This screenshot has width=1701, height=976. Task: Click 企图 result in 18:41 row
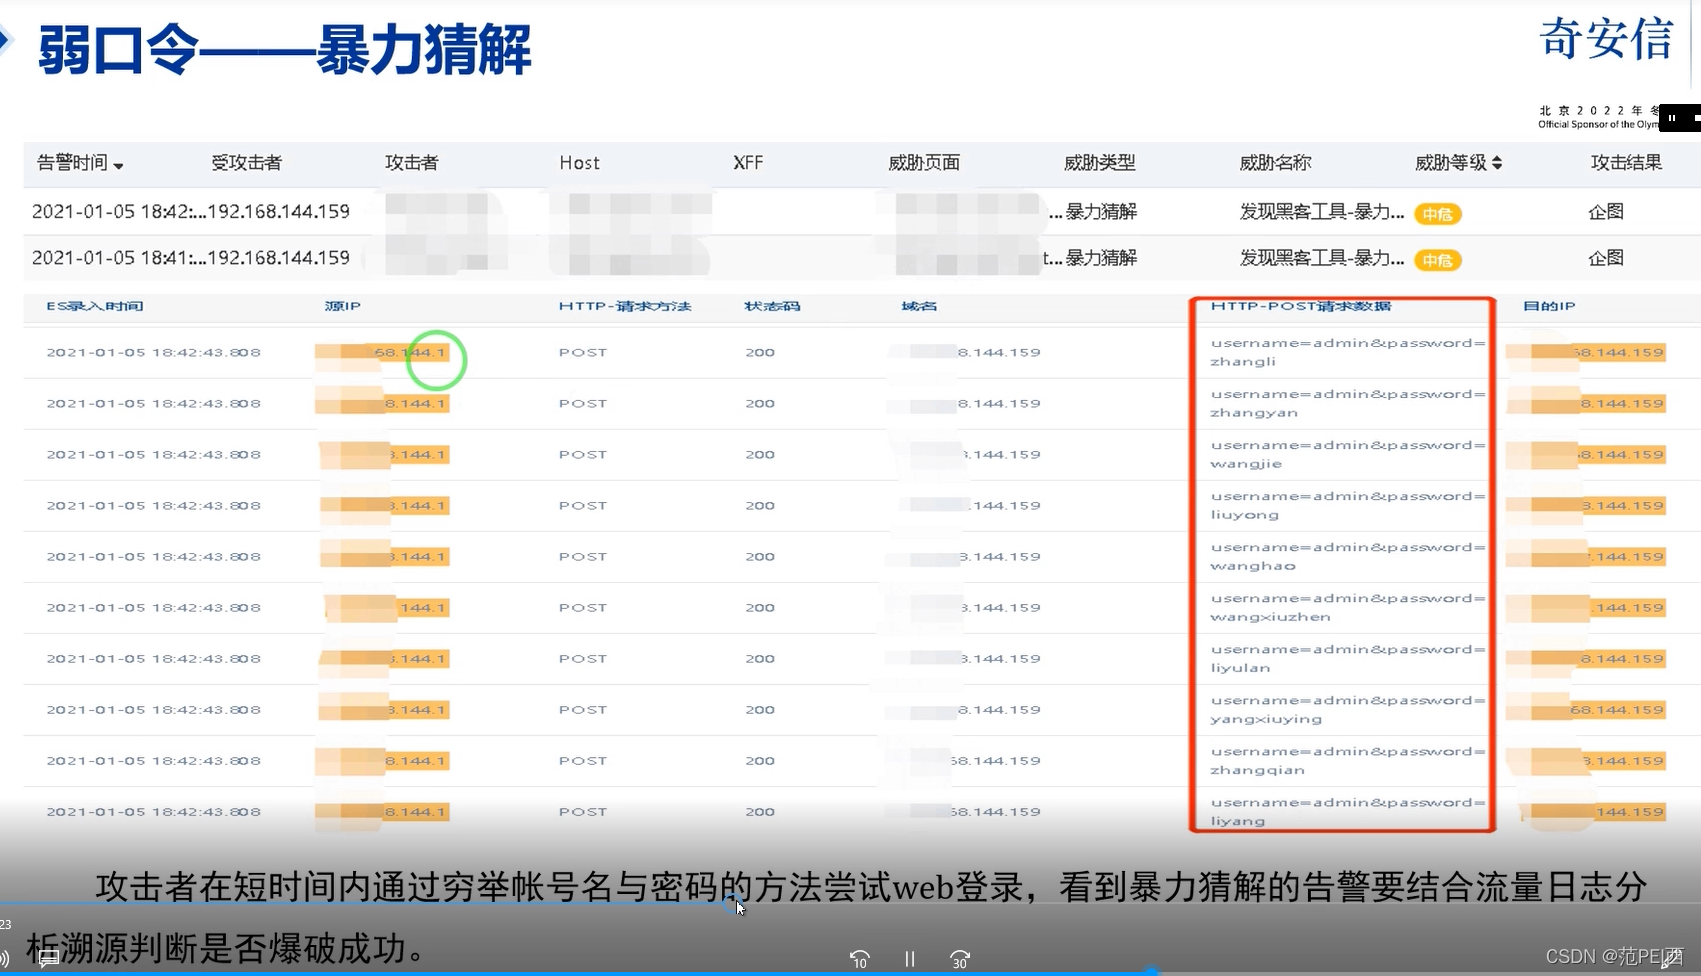pos(1606,258)
